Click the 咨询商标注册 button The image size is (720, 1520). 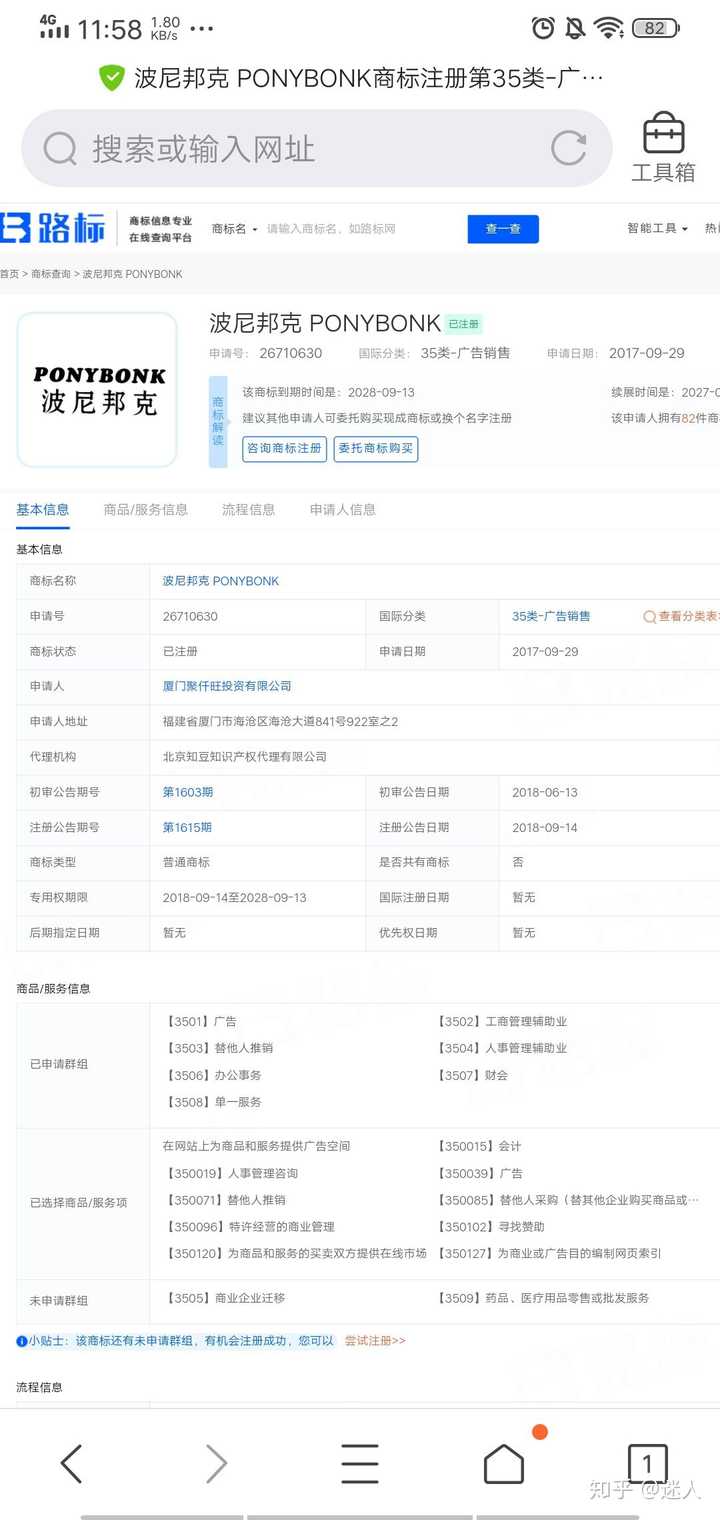coord(284,448)
